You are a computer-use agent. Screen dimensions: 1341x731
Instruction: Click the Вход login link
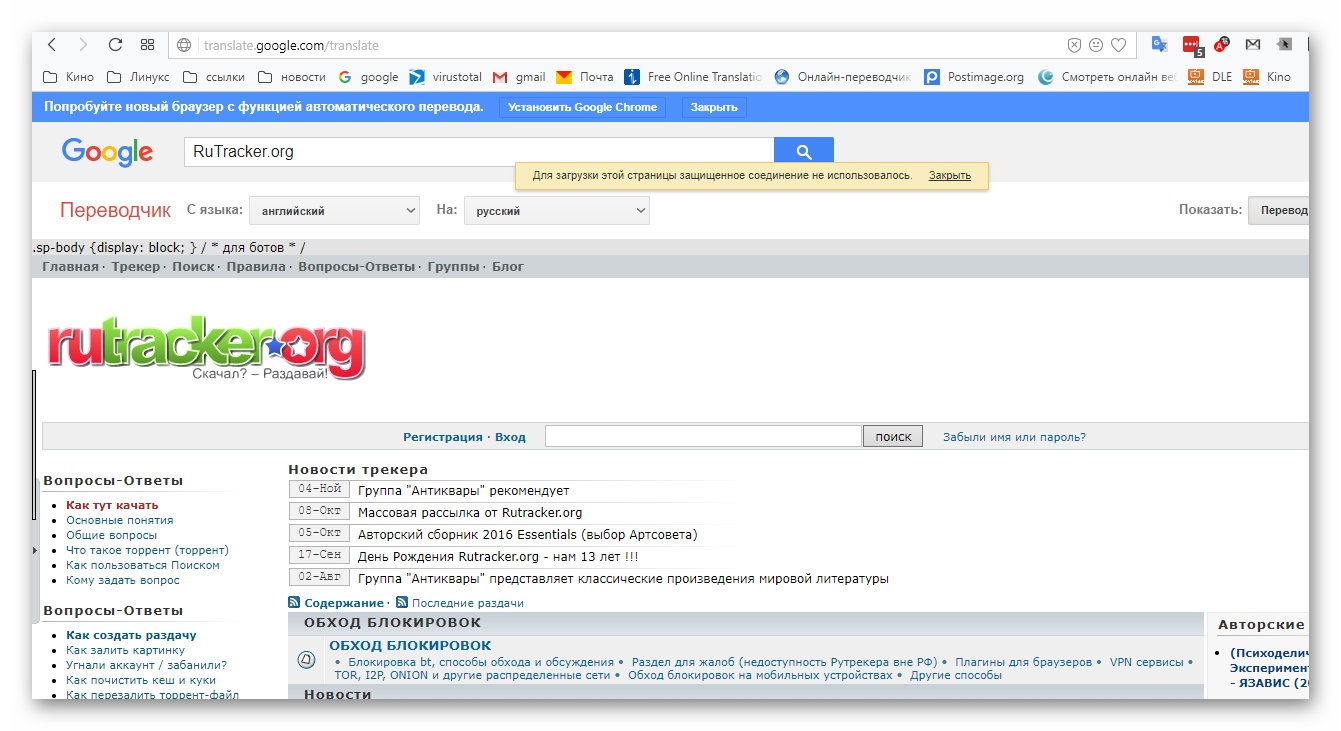point(510,437)
